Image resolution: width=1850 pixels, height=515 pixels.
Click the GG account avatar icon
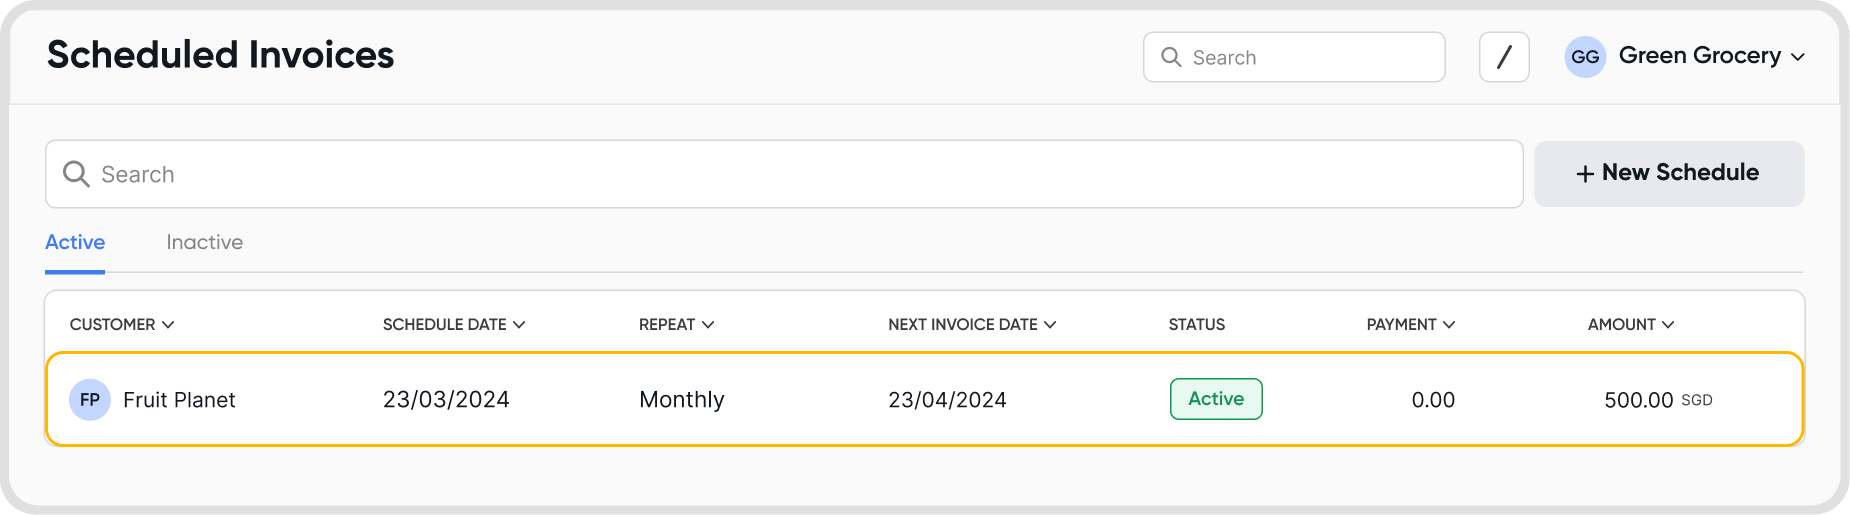(1585, 57)
